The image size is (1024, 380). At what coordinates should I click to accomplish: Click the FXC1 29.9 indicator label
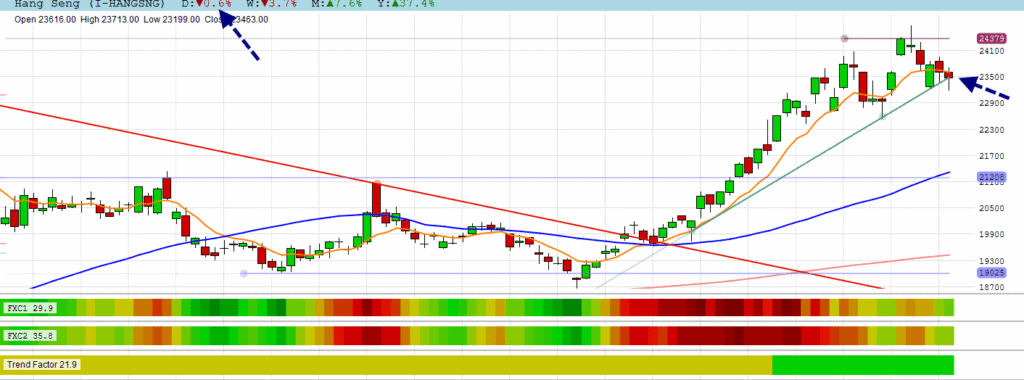point(30,308)
